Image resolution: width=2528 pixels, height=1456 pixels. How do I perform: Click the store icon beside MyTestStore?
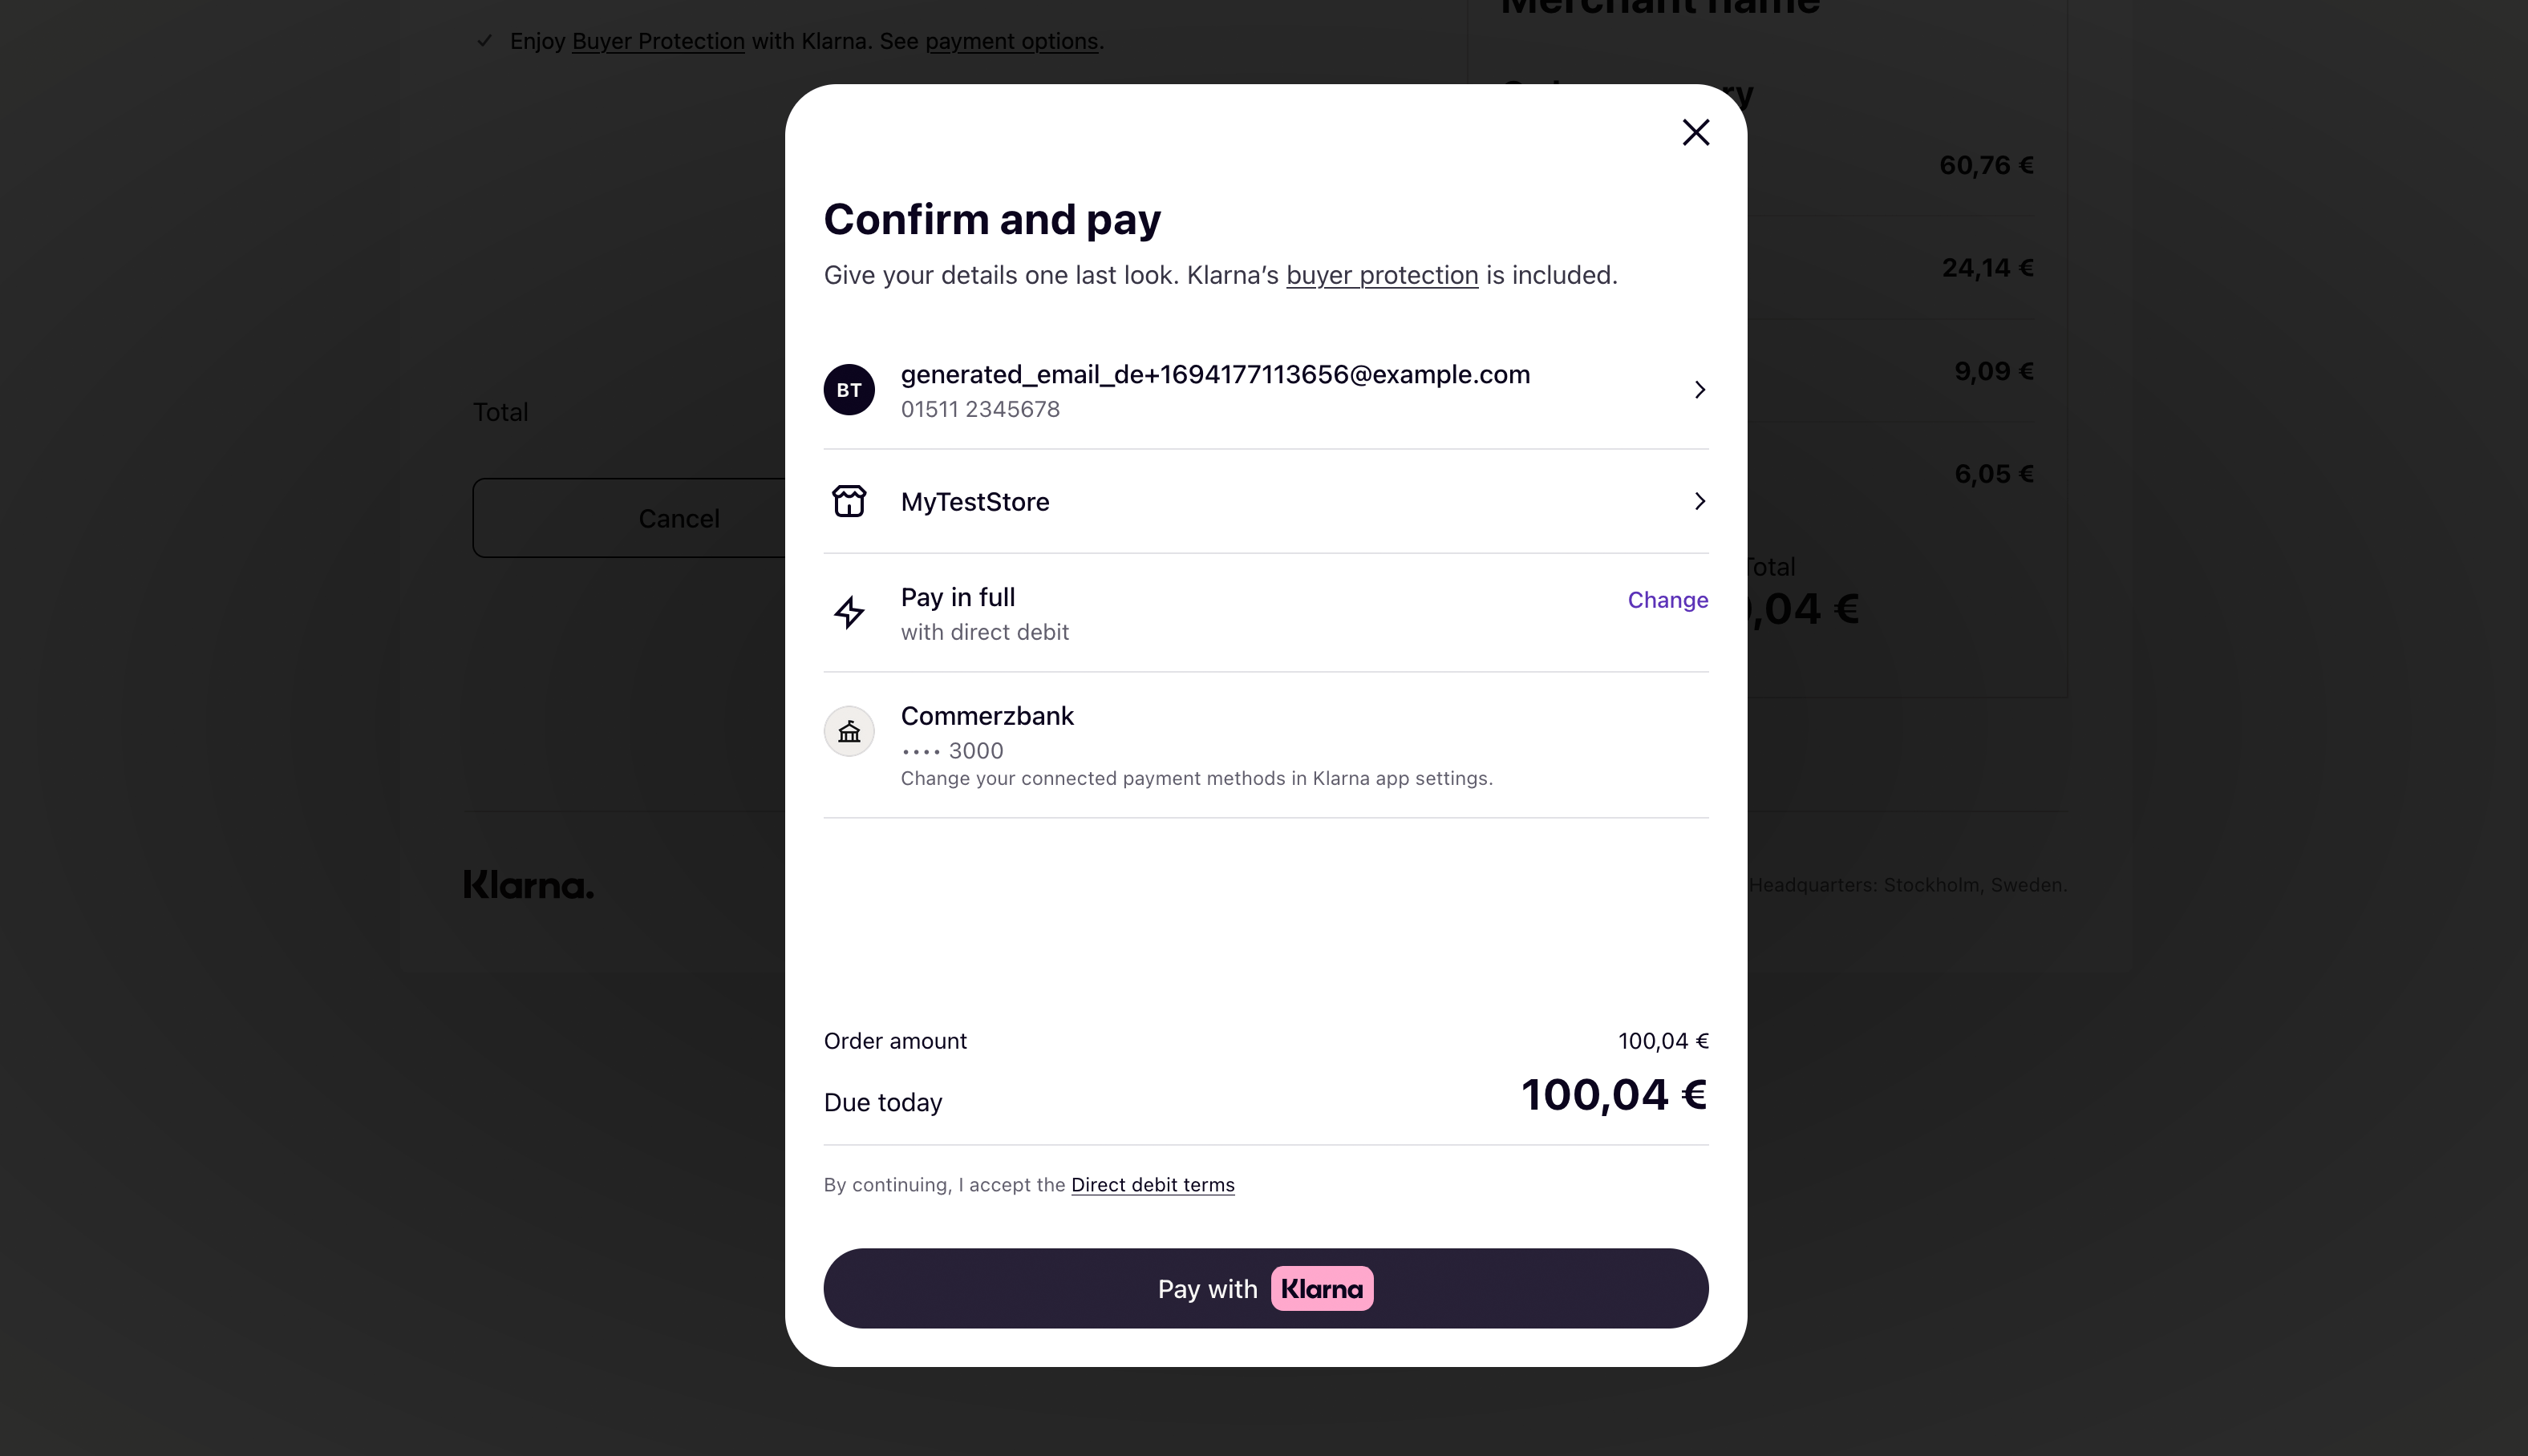click(849, 501)
